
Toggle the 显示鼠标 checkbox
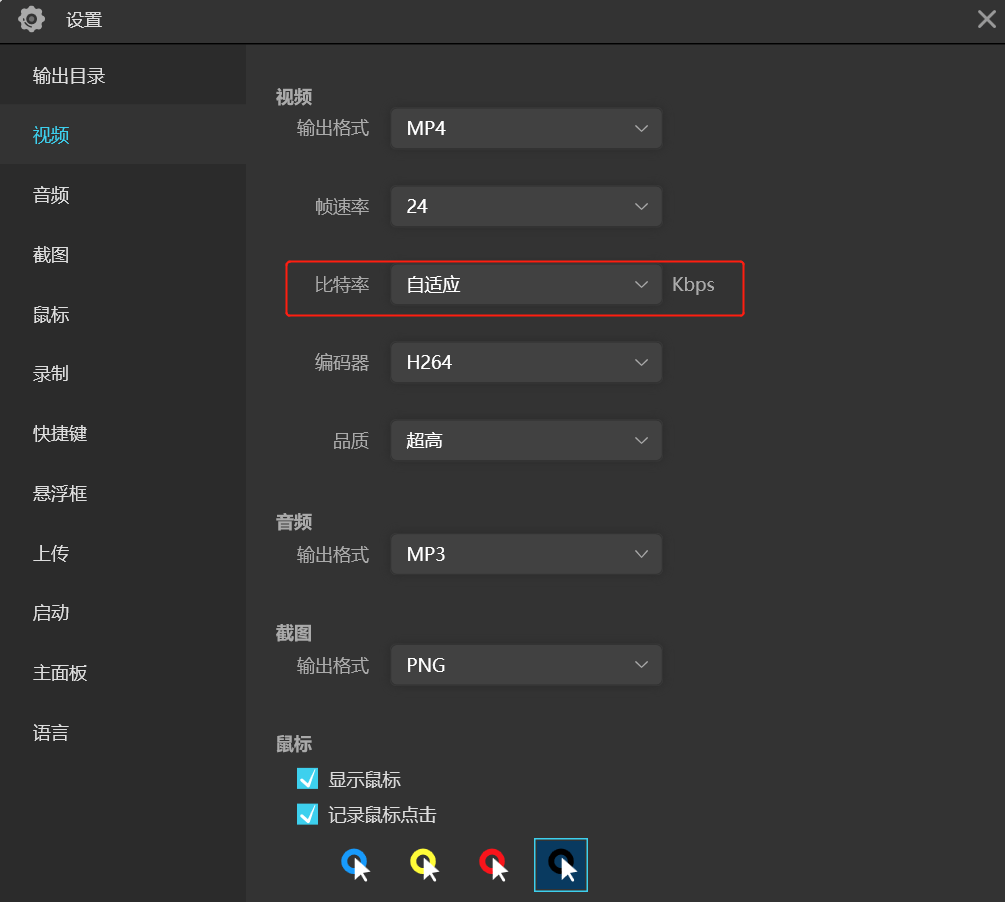pyautogui.click(x=308, y=779)
